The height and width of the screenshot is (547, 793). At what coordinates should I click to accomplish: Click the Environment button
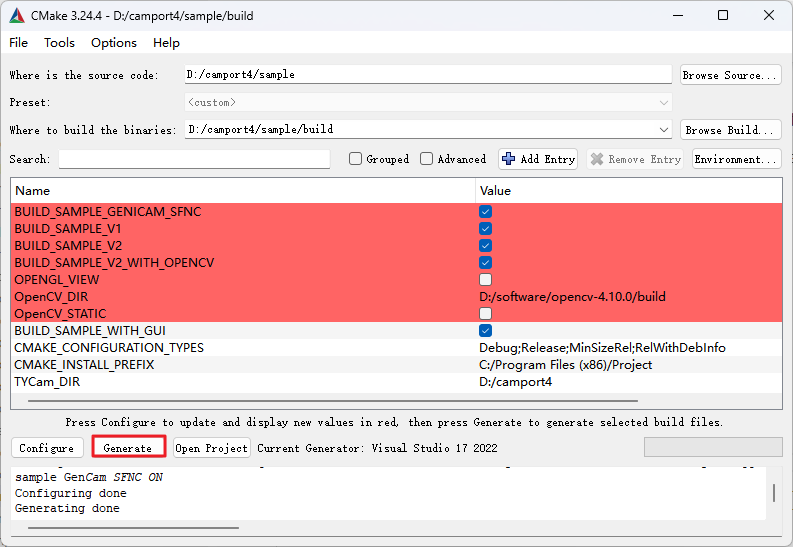[736, 159]
